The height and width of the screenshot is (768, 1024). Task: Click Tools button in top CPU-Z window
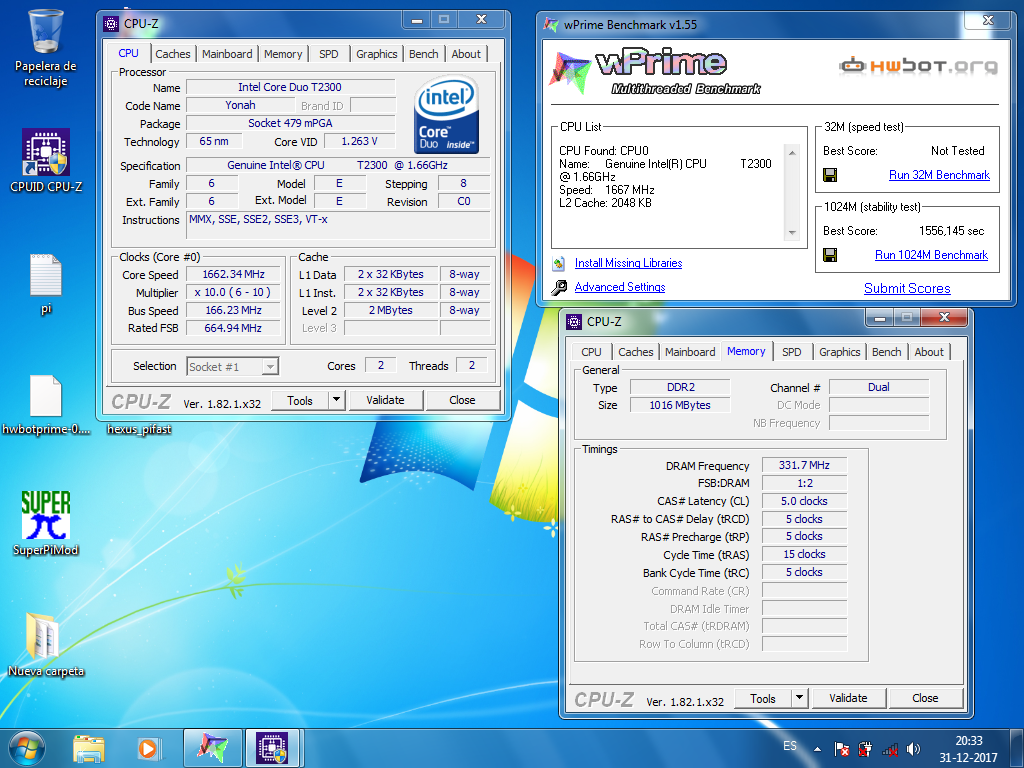[x=300, y=400]
